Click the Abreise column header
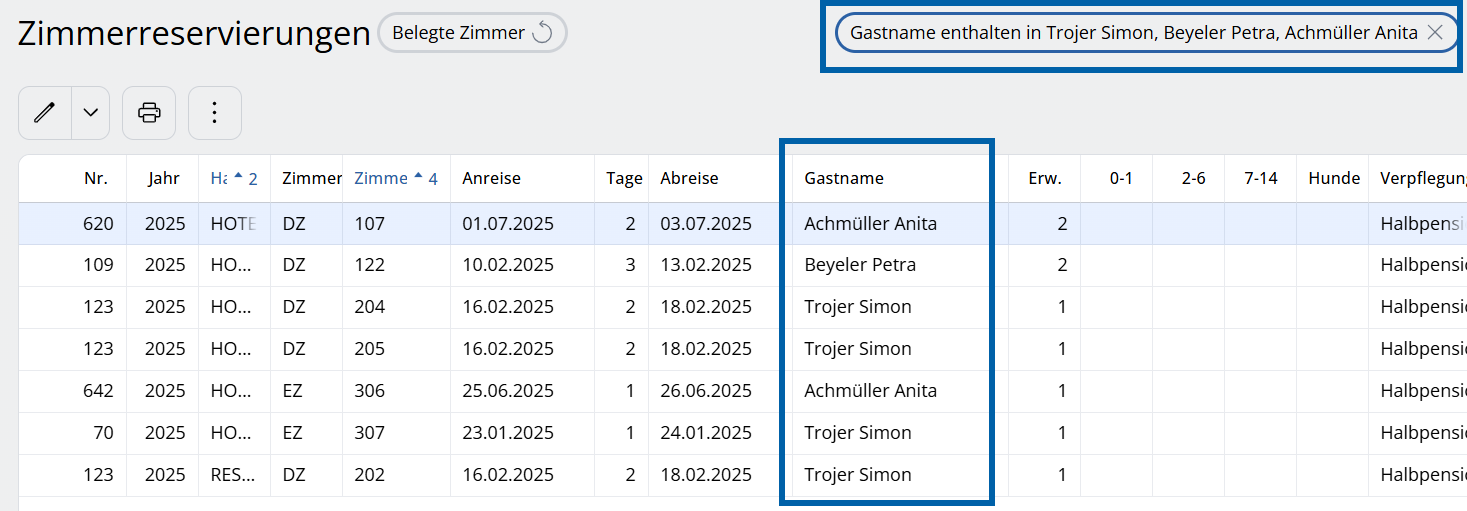This screenshot has width=1467, height=511. pyautogui.click(x=689, y=179)
